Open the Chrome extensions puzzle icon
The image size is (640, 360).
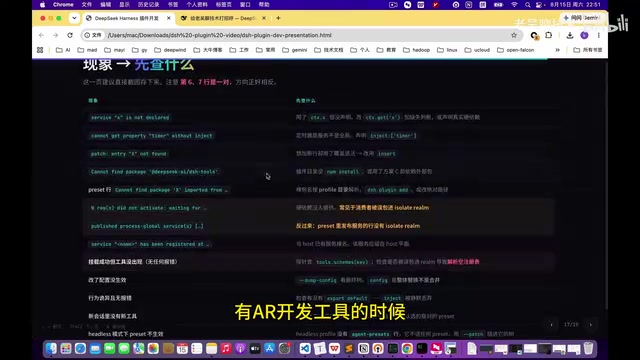549,35
